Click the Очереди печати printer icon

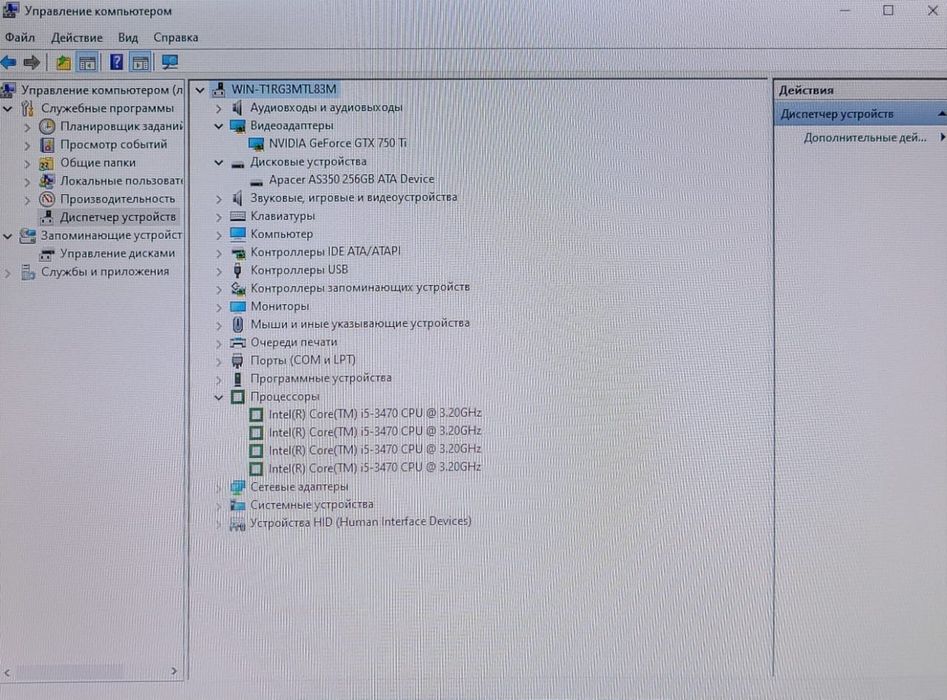coord(238,342)
